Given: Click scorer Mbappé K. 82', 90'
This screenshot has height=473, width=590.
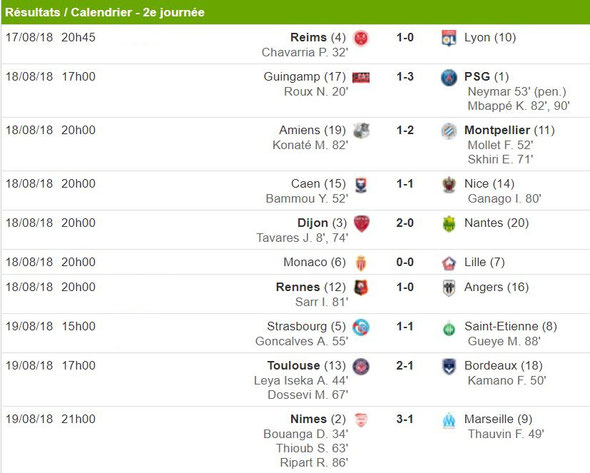Looking at the screenshot, I should click(x=519, y=106).
